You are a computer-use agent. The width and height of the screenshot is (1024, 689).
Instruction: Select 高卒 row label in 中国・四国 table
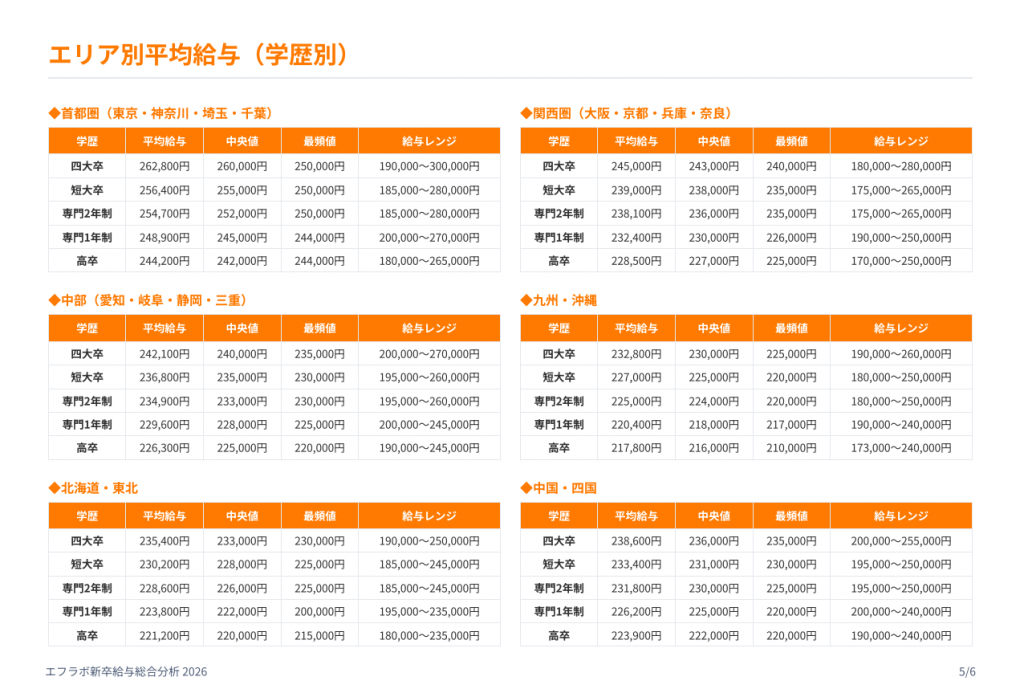(558, 635)
